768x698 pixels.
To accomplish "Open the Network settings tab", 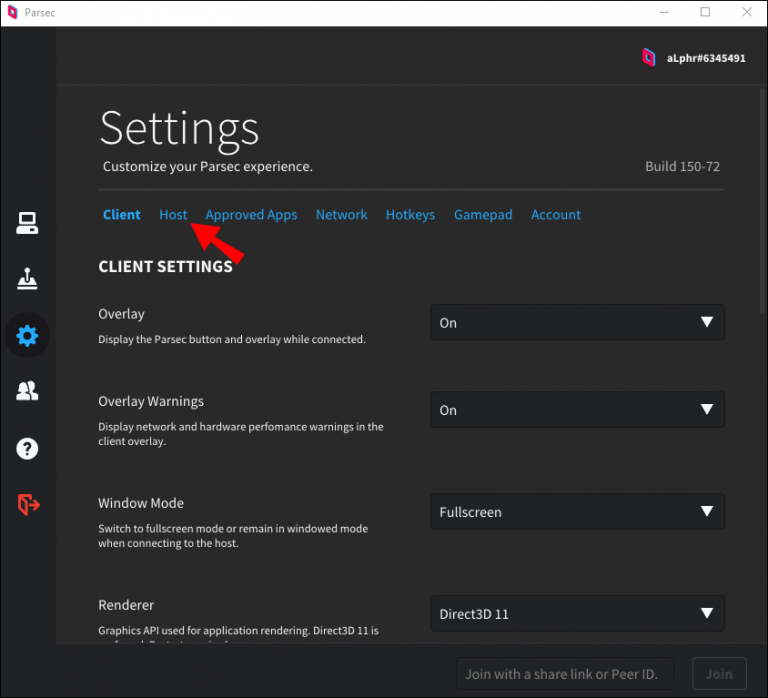I will 341,215.
